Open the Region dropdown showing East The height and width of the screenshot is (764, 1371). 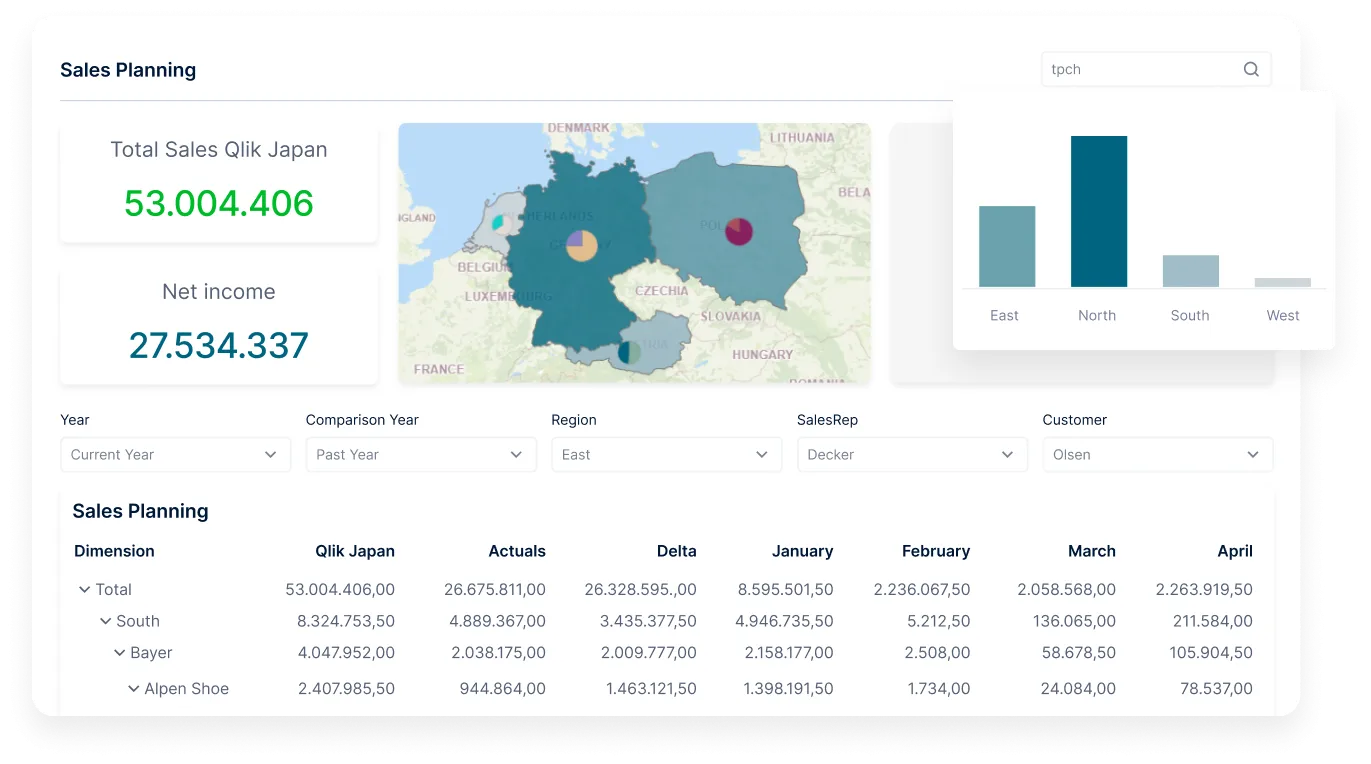[x=666, y=454]
